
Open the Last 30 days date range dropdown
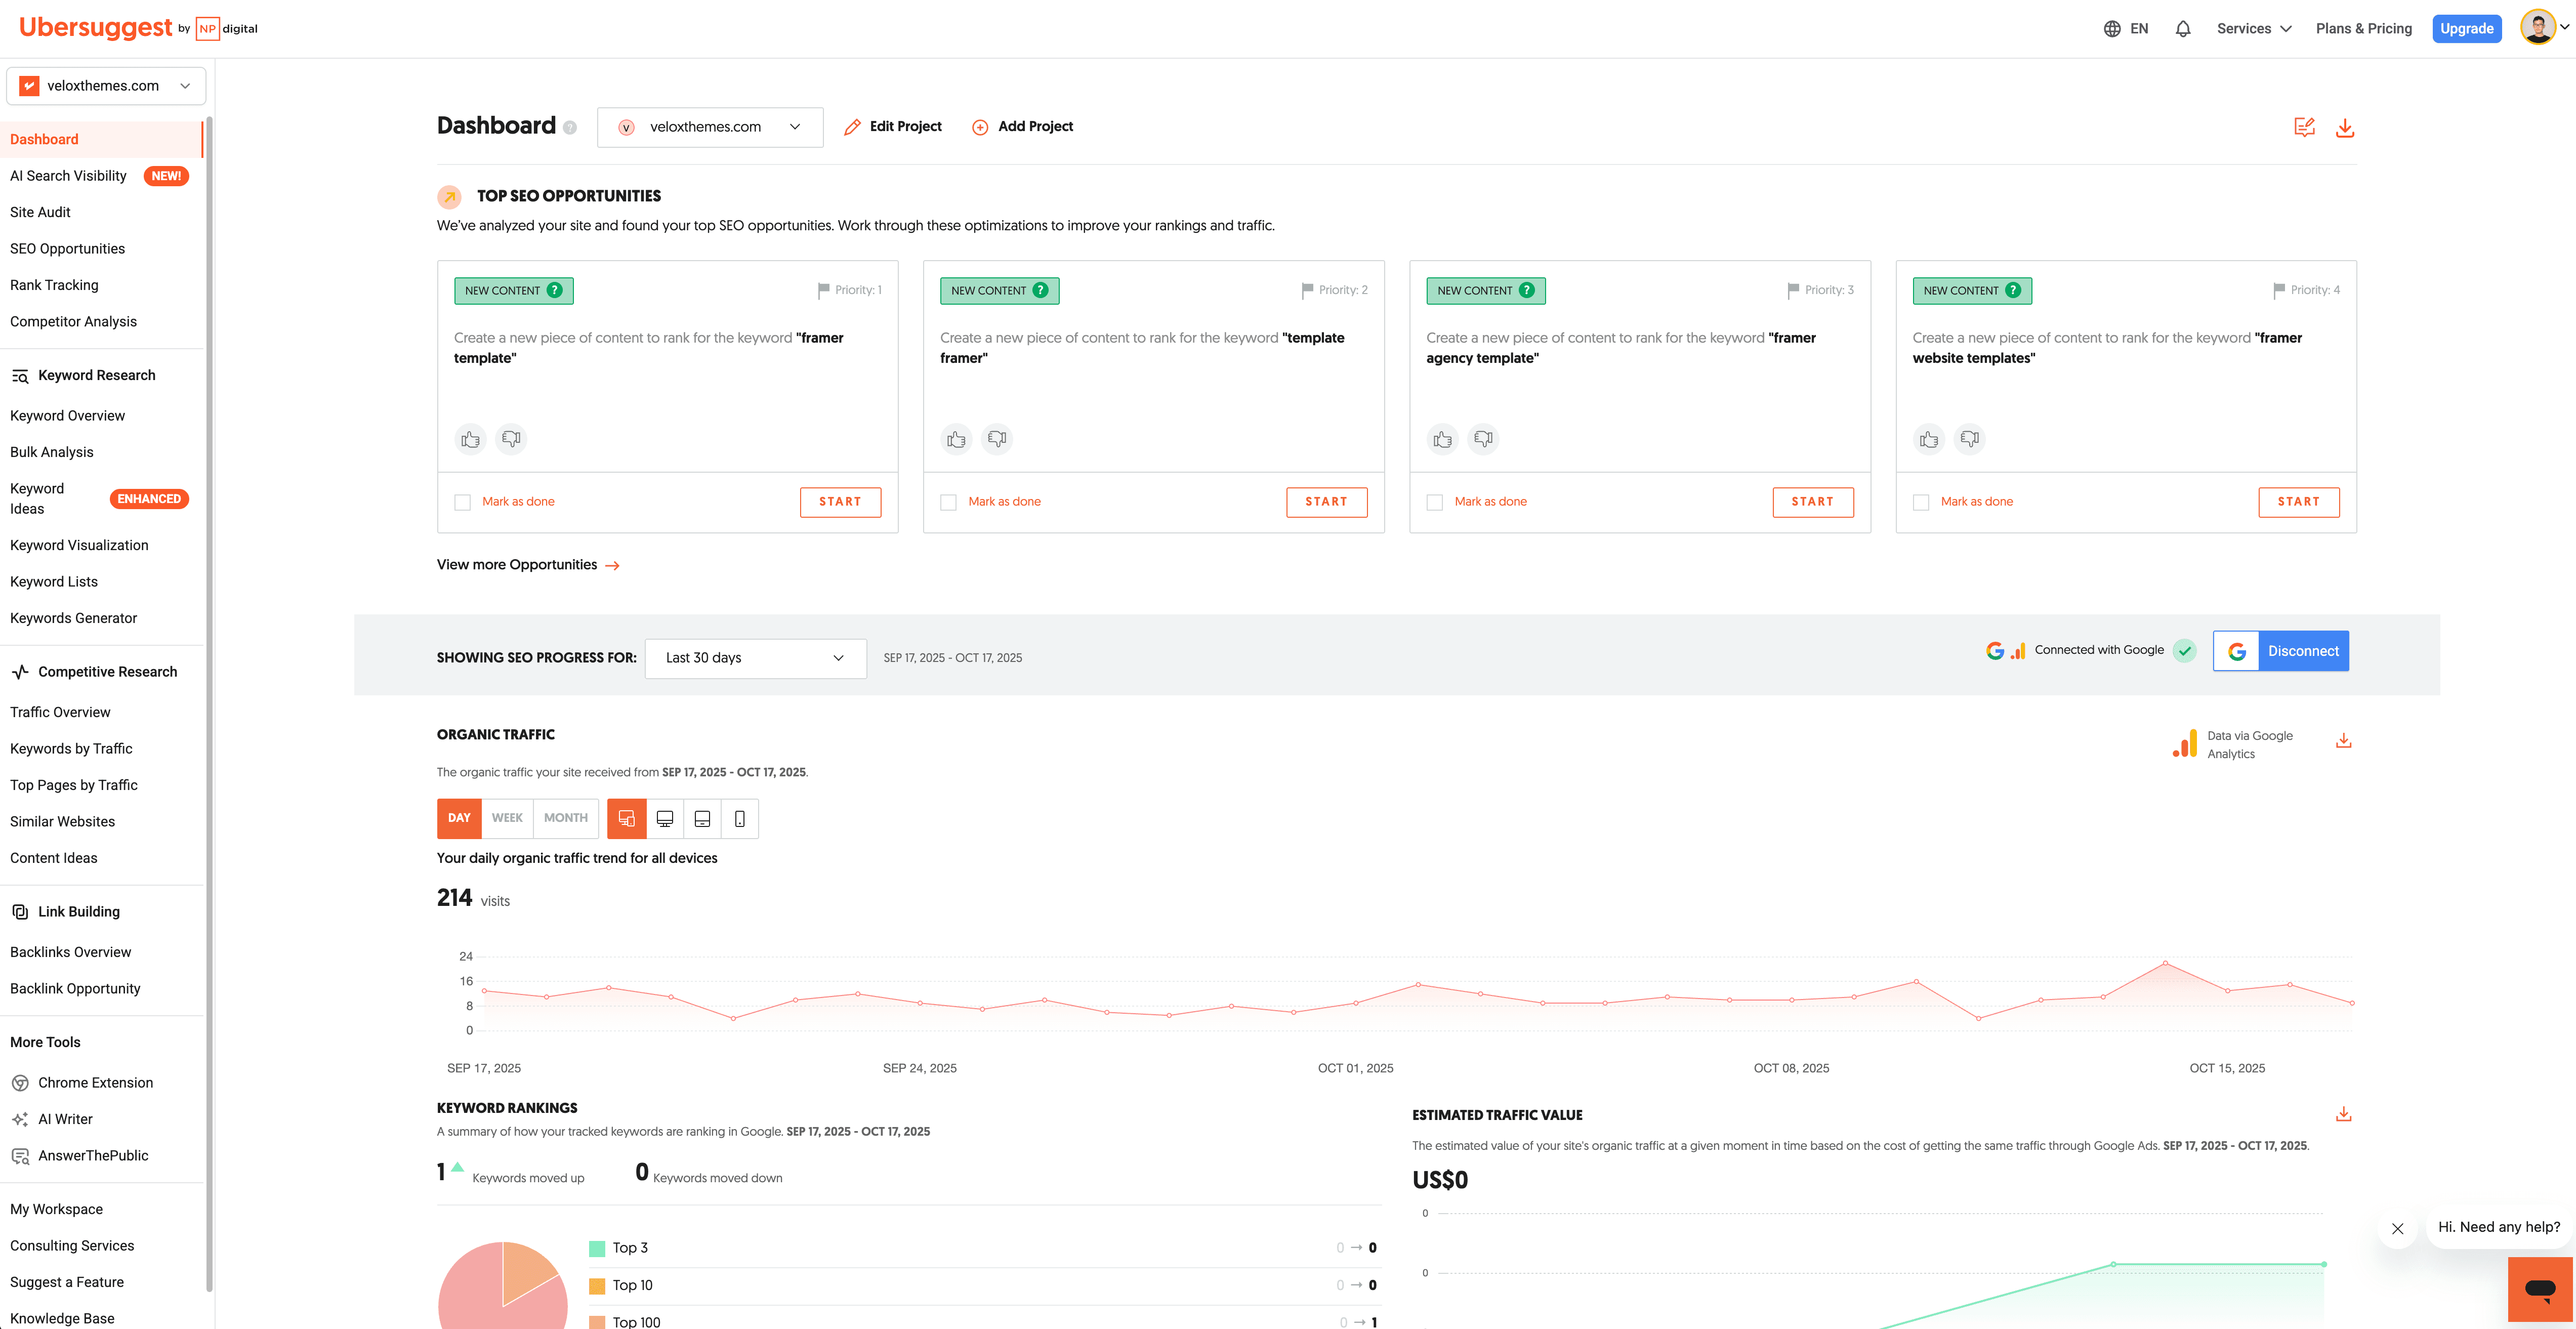click(x=755, y=658)
